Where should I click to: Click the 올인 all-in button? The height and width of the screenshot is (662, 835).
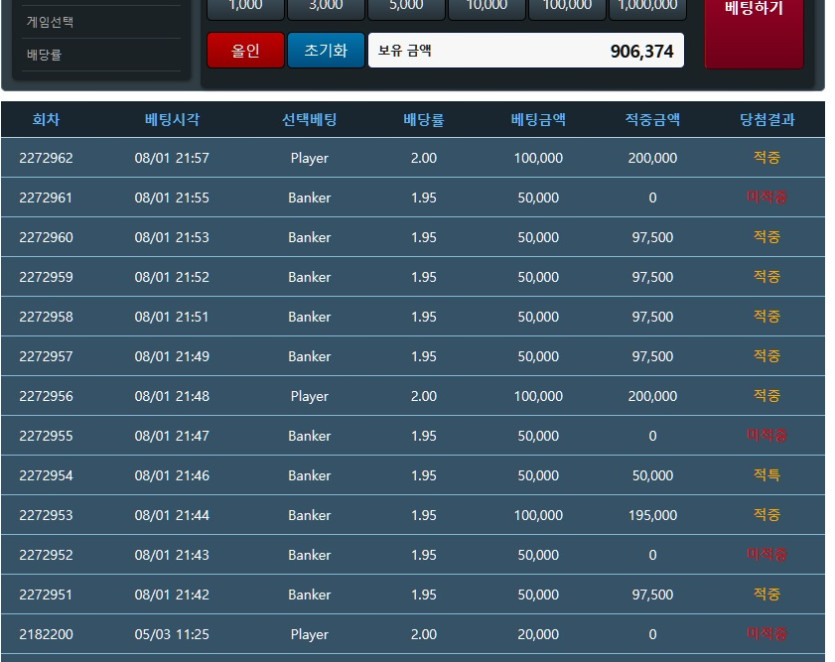[x=245, y=51]
